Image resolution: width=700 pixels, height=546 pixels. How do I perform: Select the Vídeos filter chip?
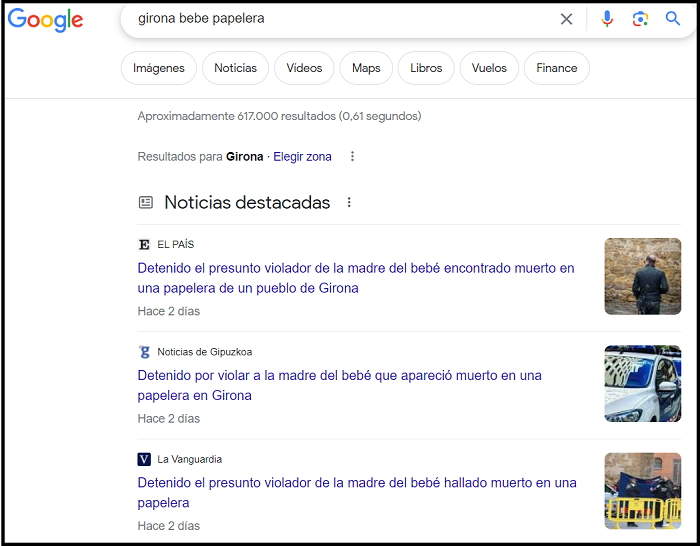(x=304, y=68)
